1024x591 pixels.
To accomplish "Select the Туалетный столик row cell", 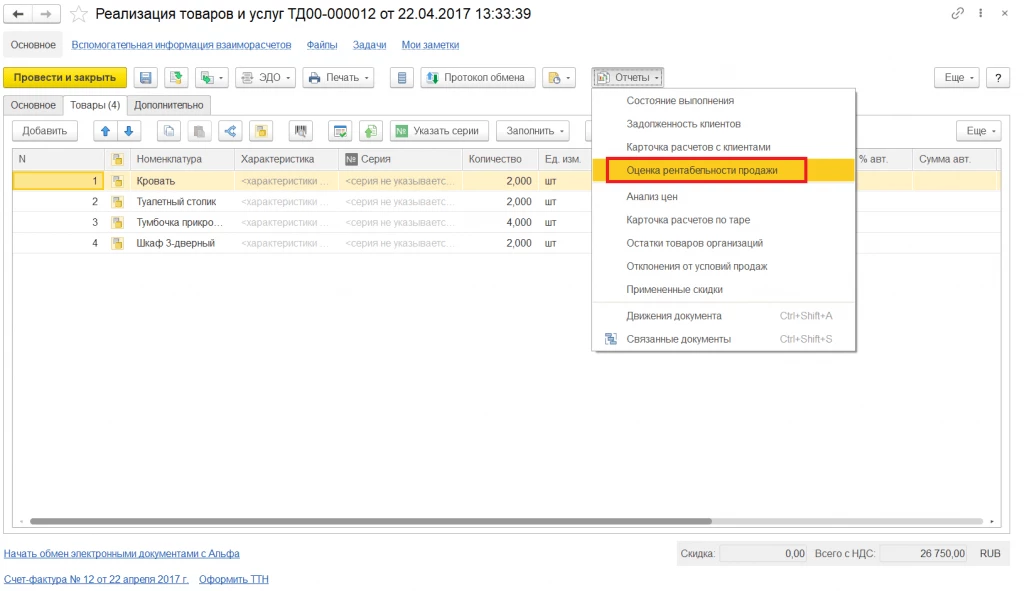I will (182, 202).
